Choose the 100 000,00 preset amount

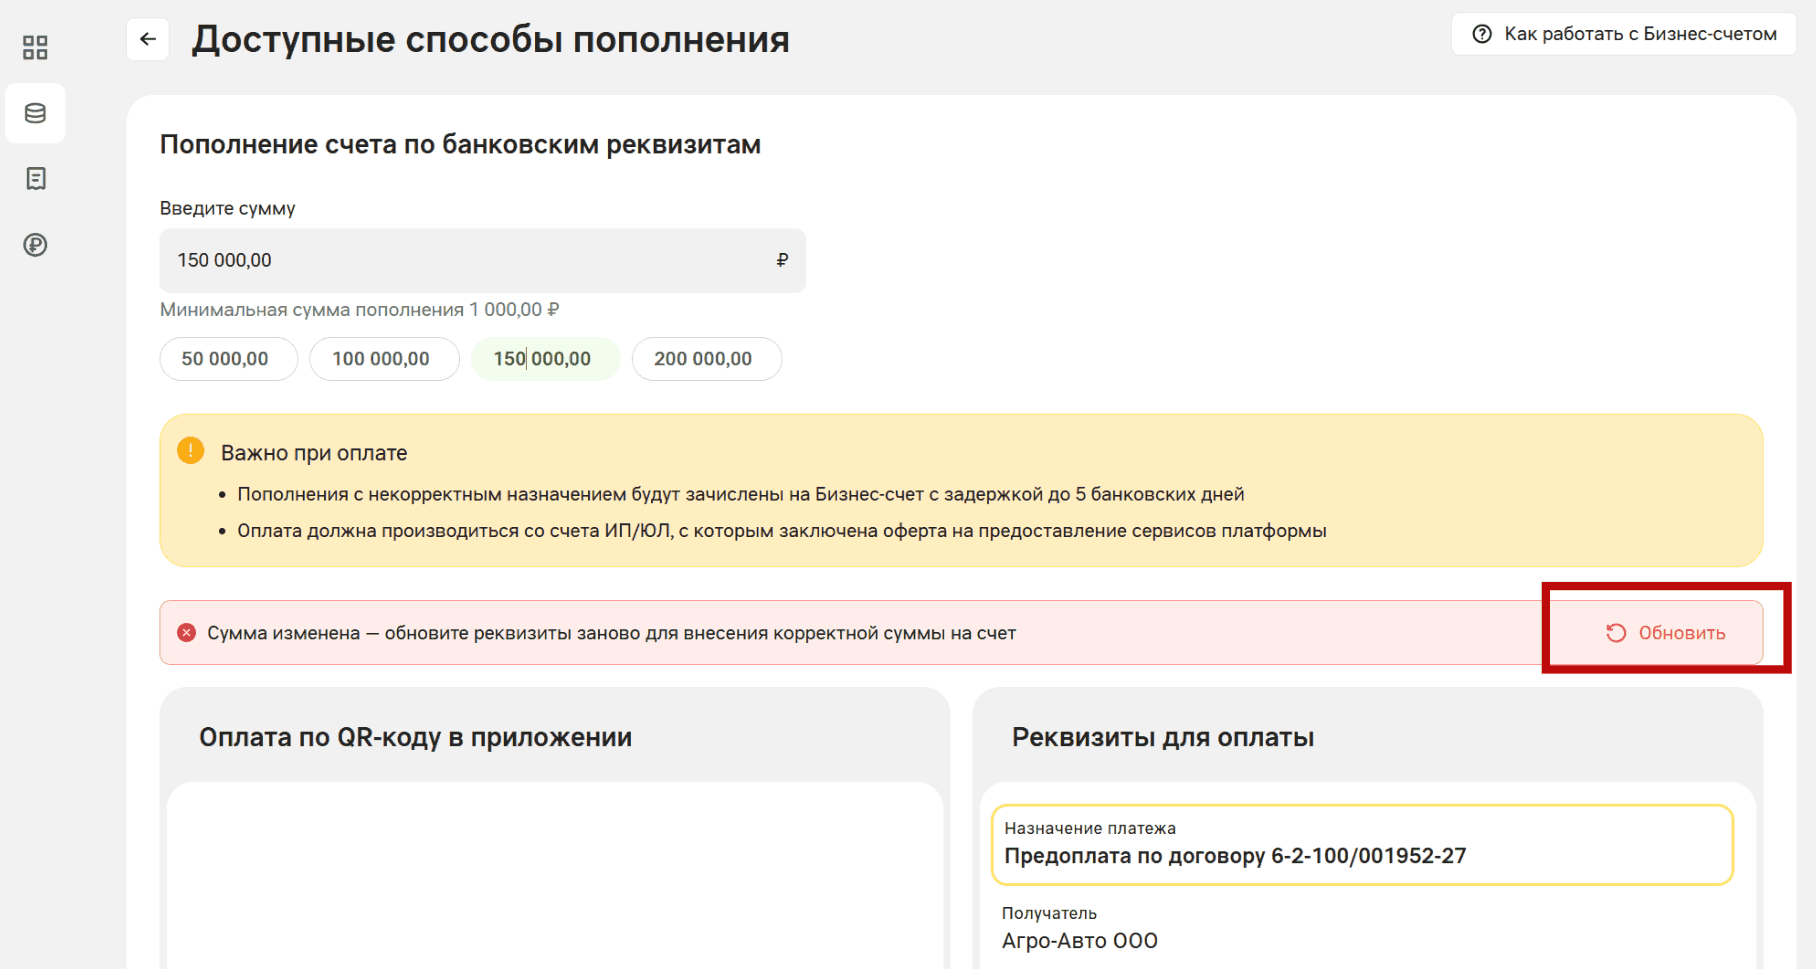coord(384,359)
